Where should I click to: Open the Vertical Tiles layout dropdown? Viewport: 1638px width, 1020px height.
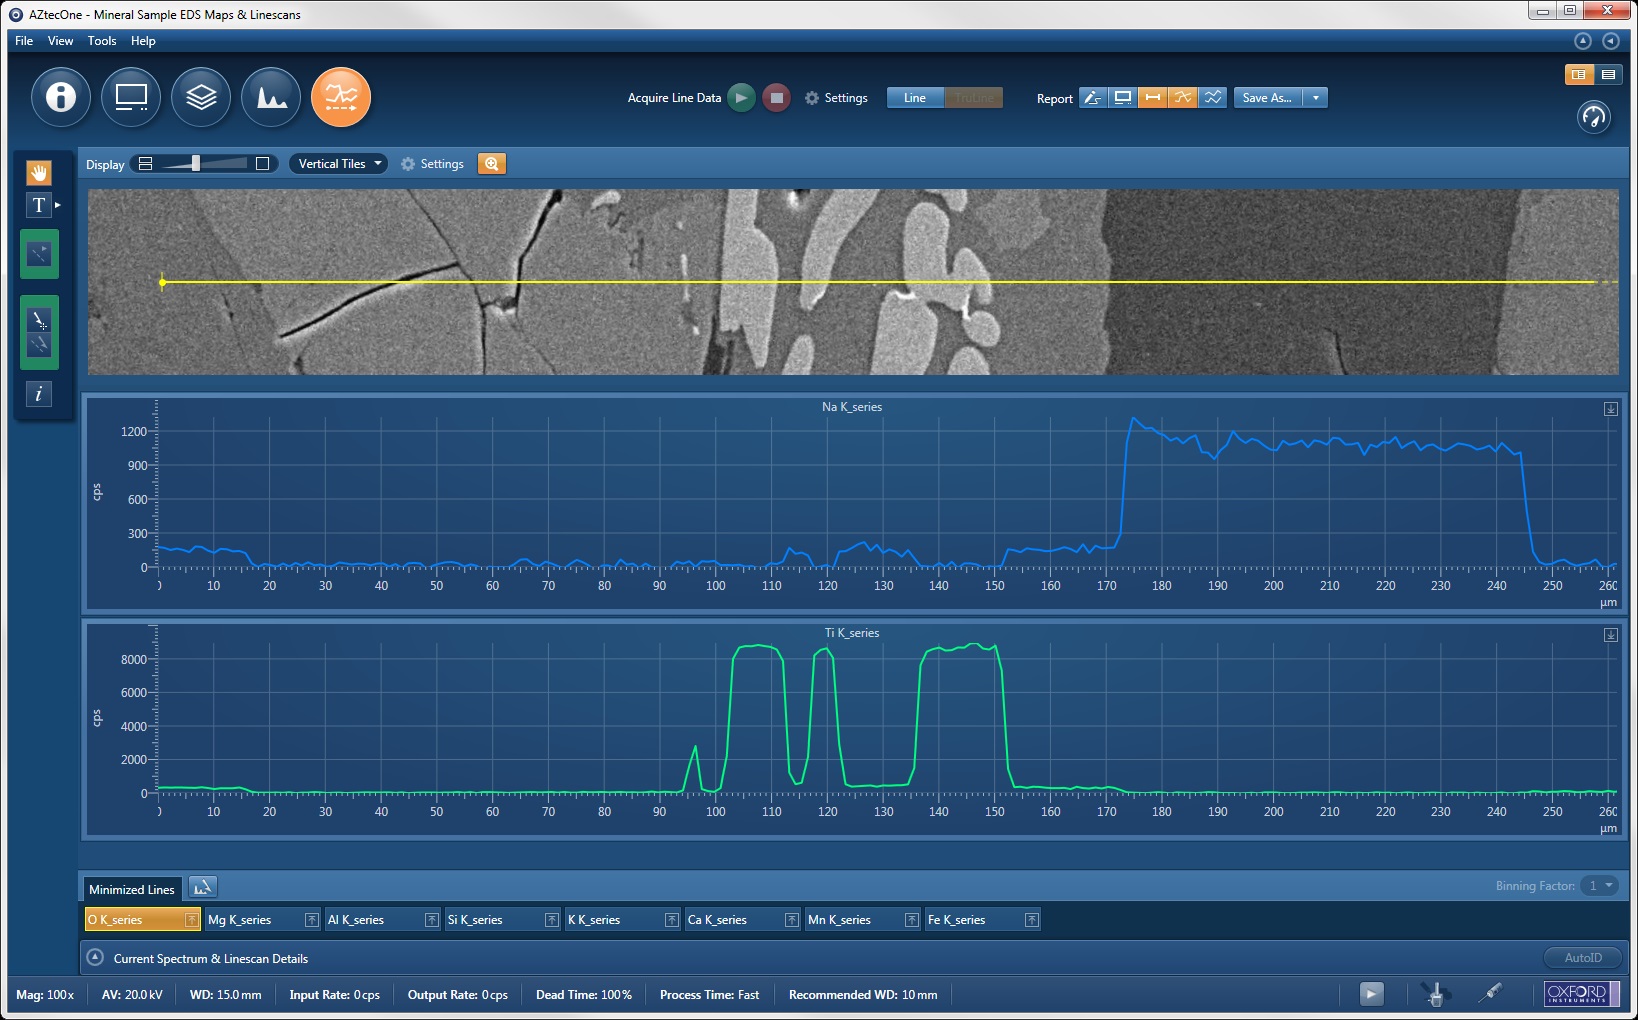(340, 164)
